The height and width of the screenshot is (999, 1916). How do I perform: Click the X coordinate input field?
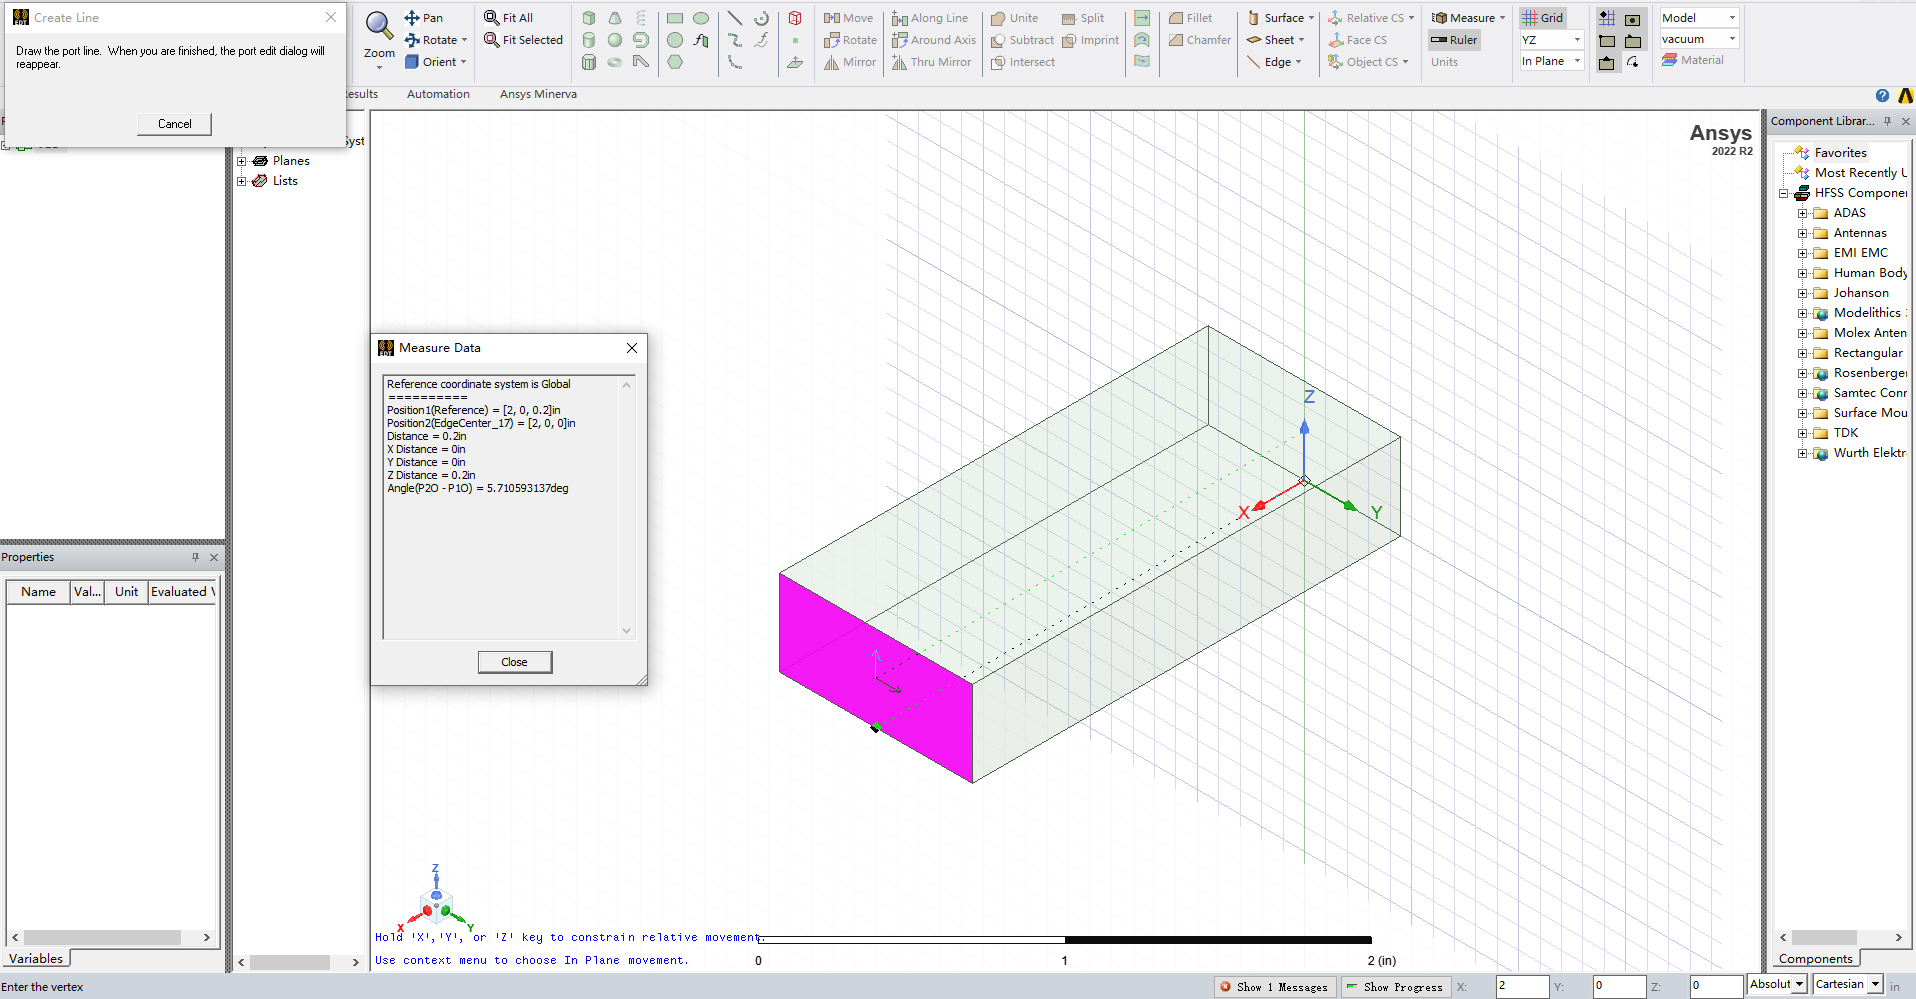point(1522,986)
